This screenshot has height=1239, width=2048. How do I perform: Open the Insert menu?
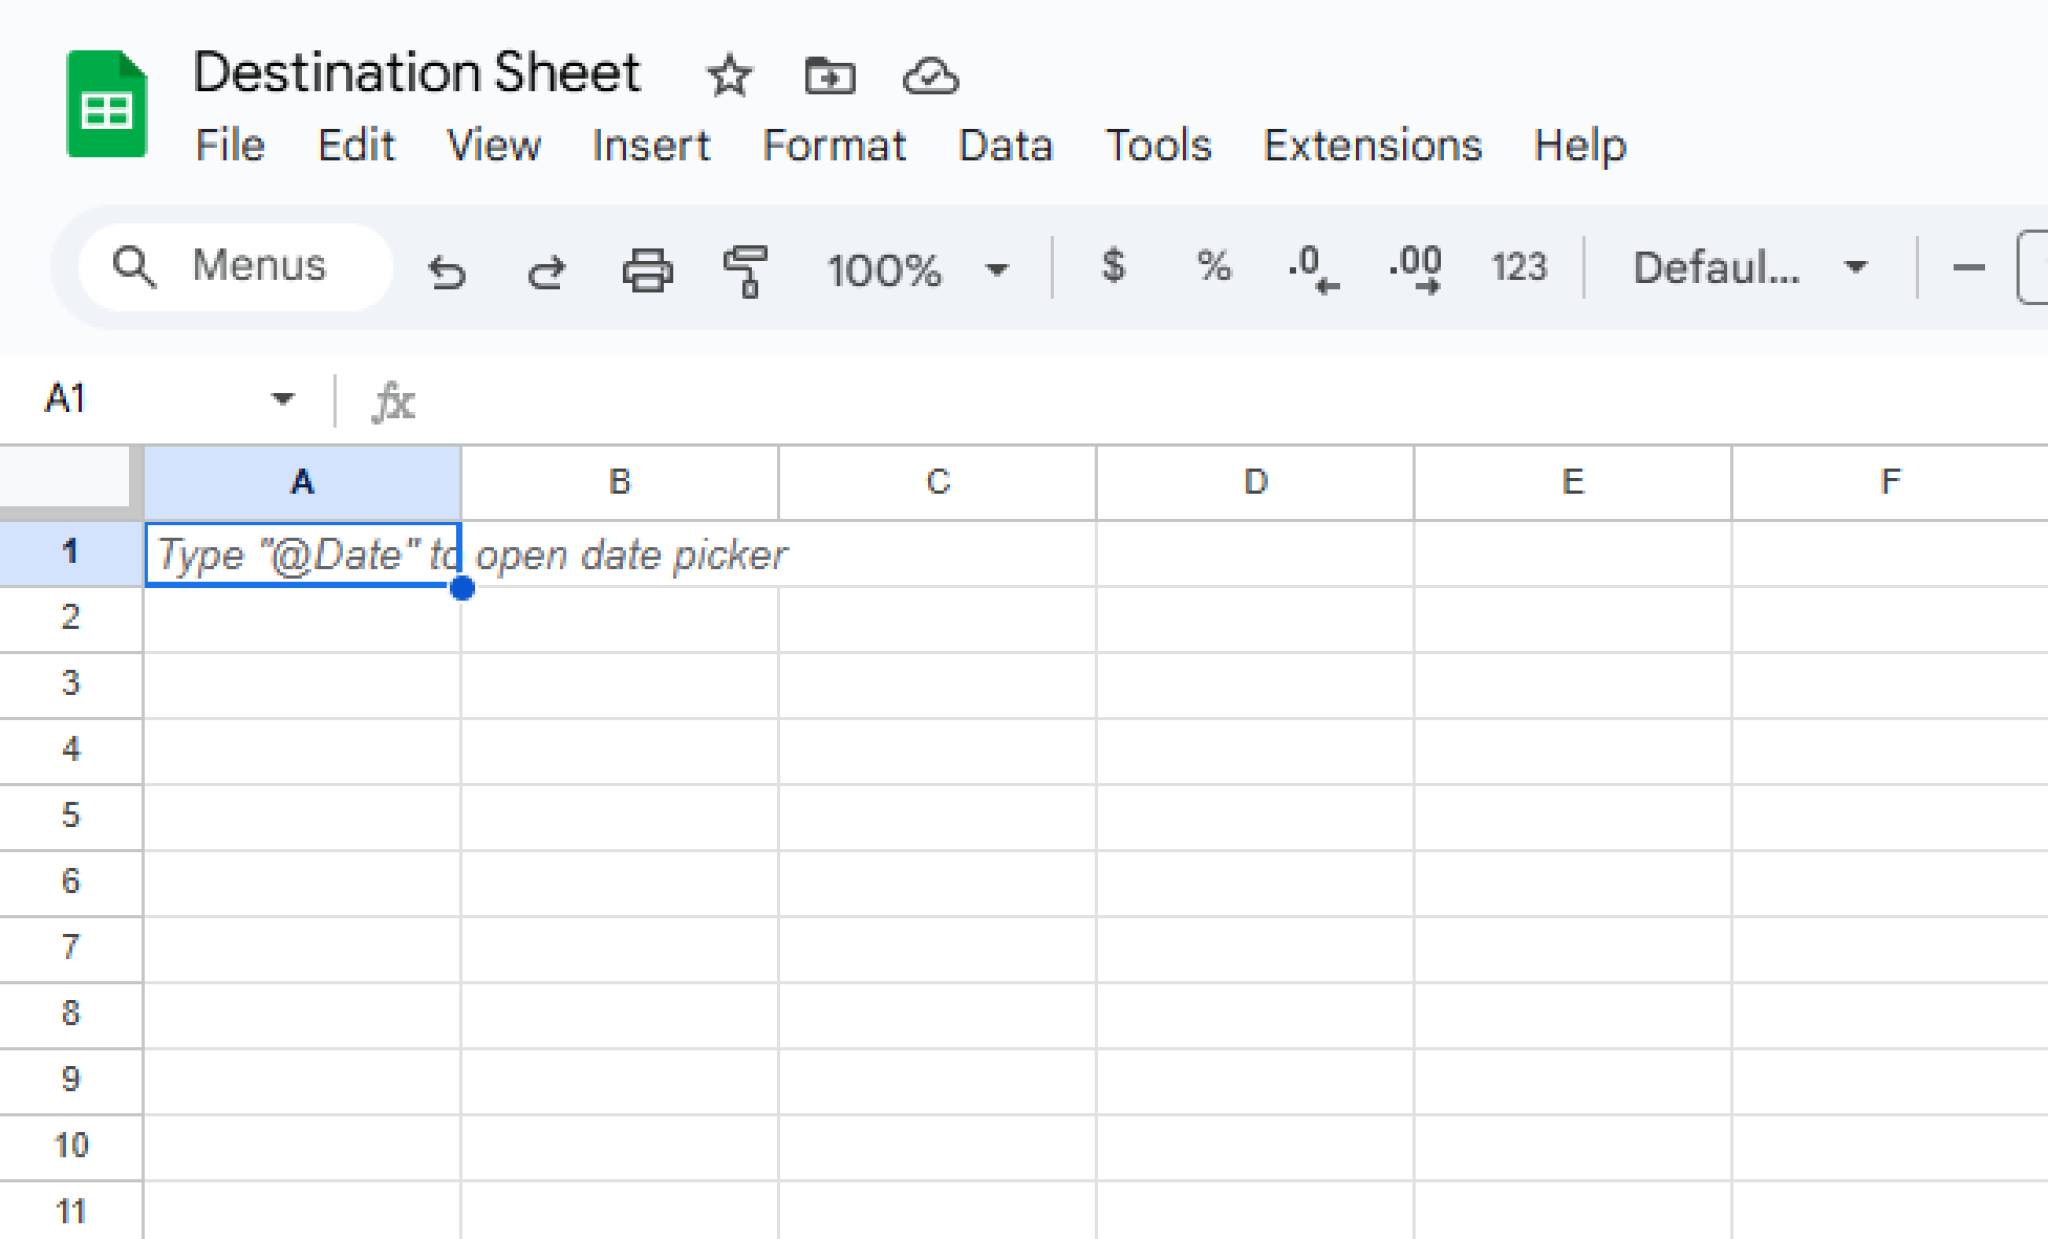pos(651,146)
